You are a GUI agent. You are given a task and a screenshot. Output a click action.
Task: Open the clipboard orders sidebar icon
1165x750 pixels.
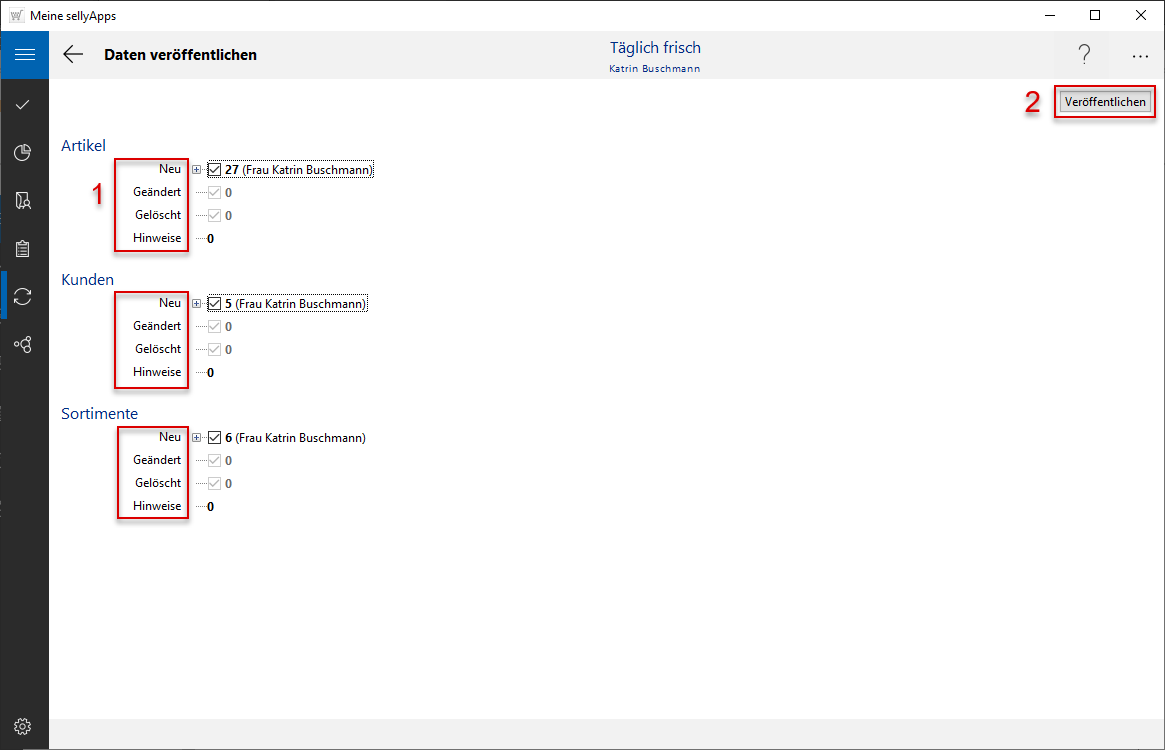[x=24, y=248]
